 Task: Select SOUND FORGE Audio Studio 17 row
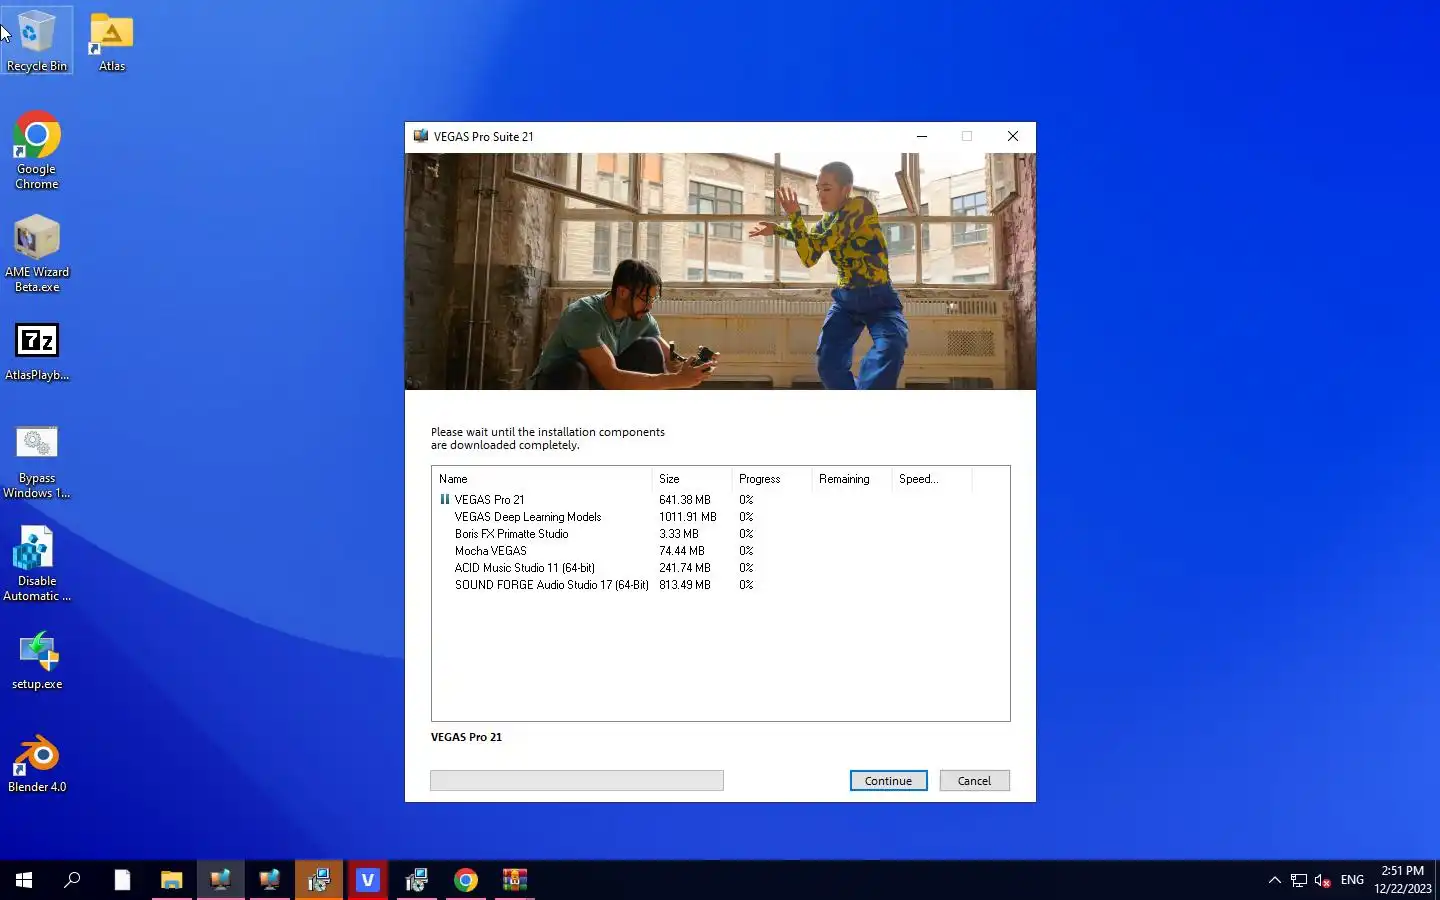coord(720,585)
